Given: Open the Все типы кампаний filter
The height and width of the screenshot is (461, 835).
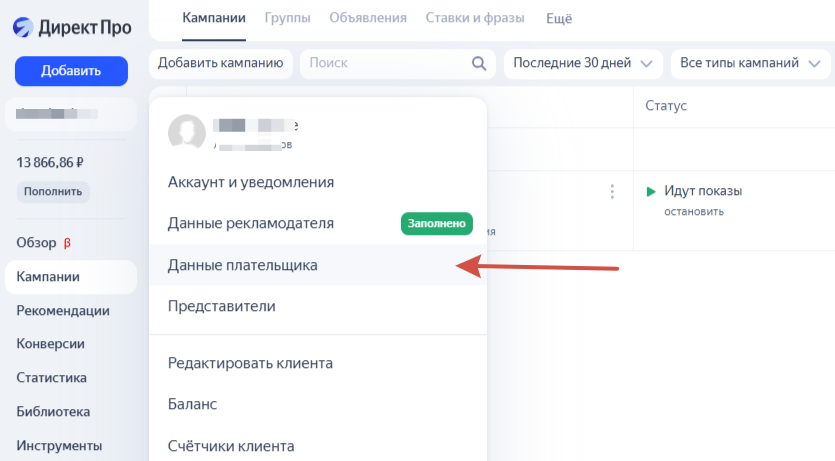Looking at the screenshot, I should click(x=750, y=63).
